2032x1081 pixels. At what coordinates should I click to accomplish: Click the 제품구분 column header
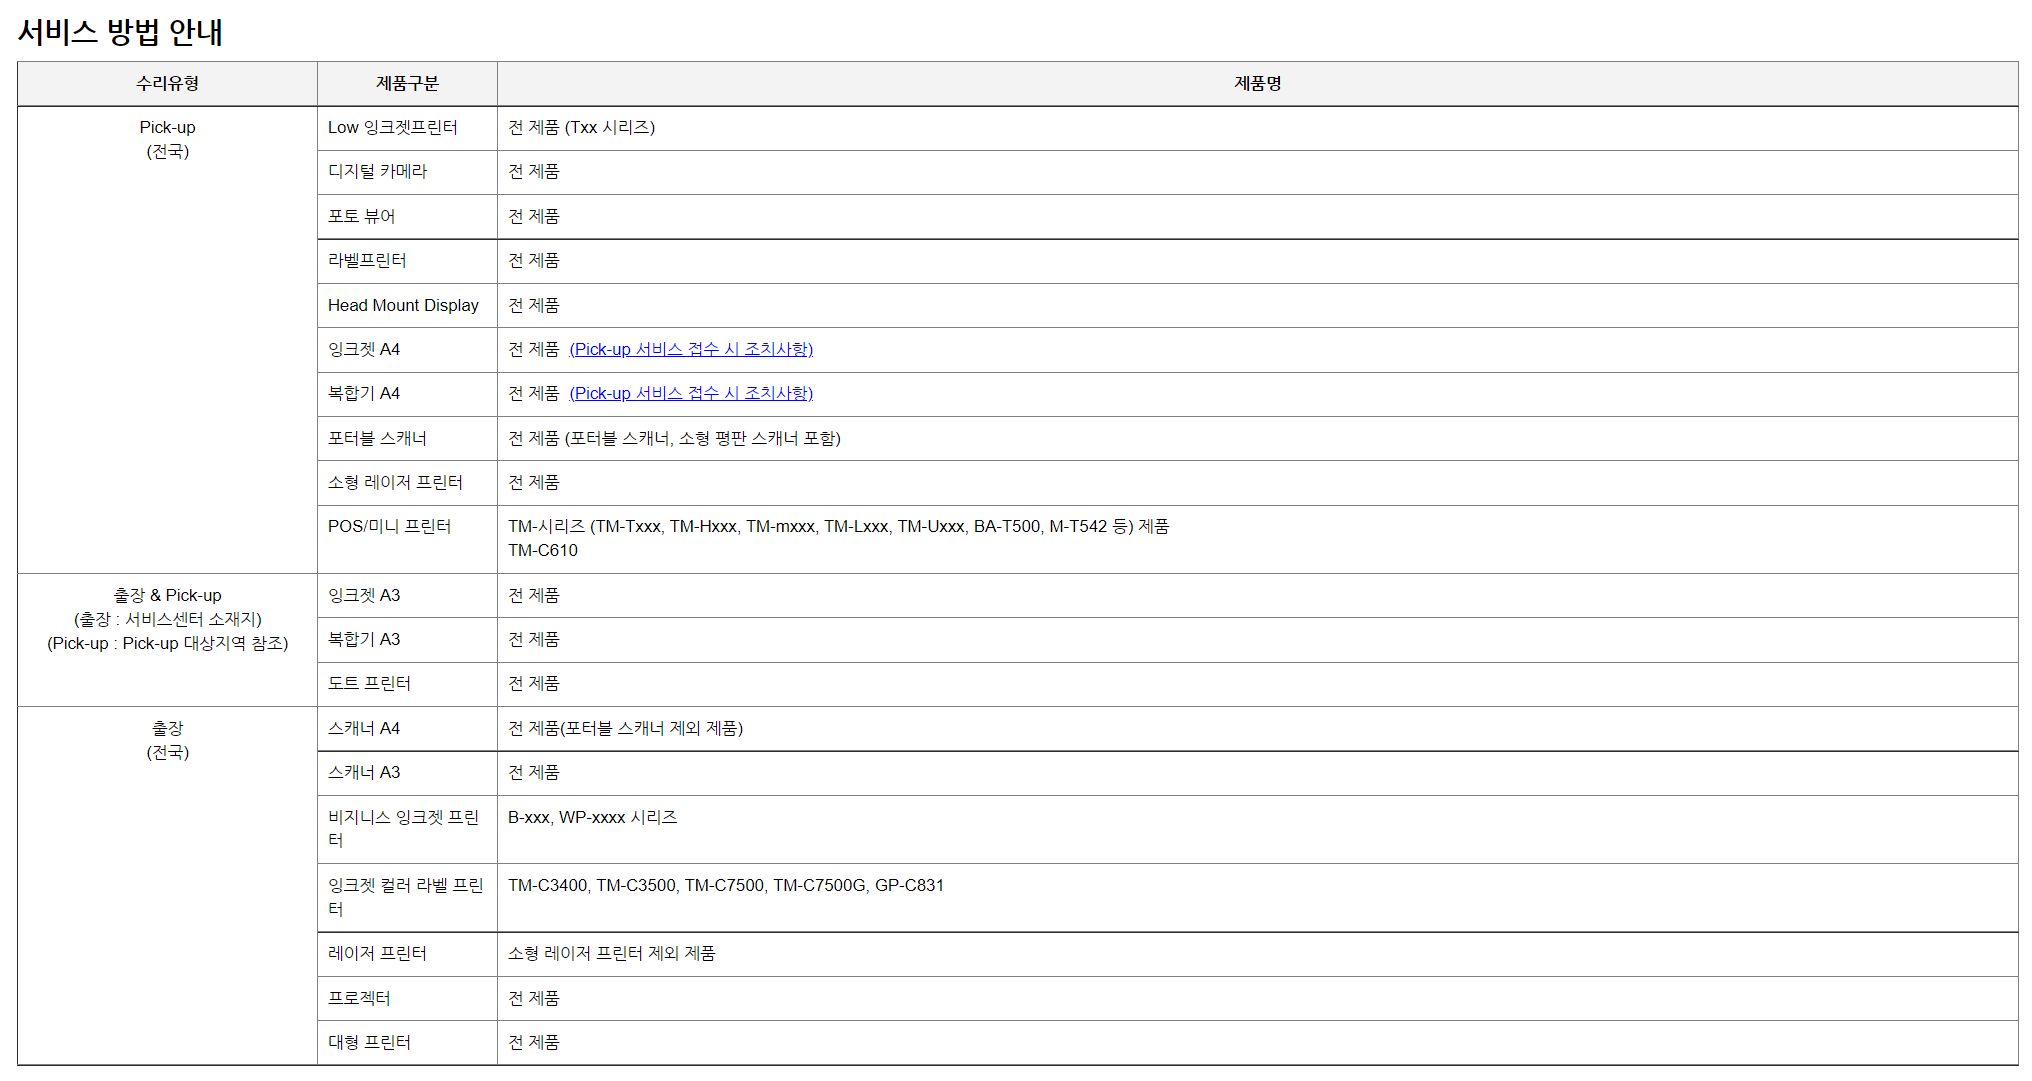point(407,84)
